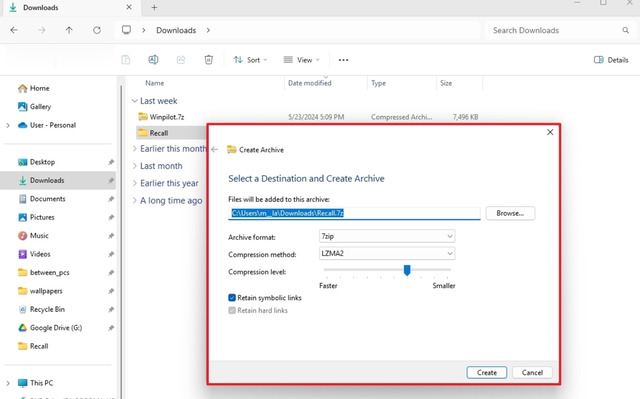Open the Compression method dropdown

(x=387, y=253)
